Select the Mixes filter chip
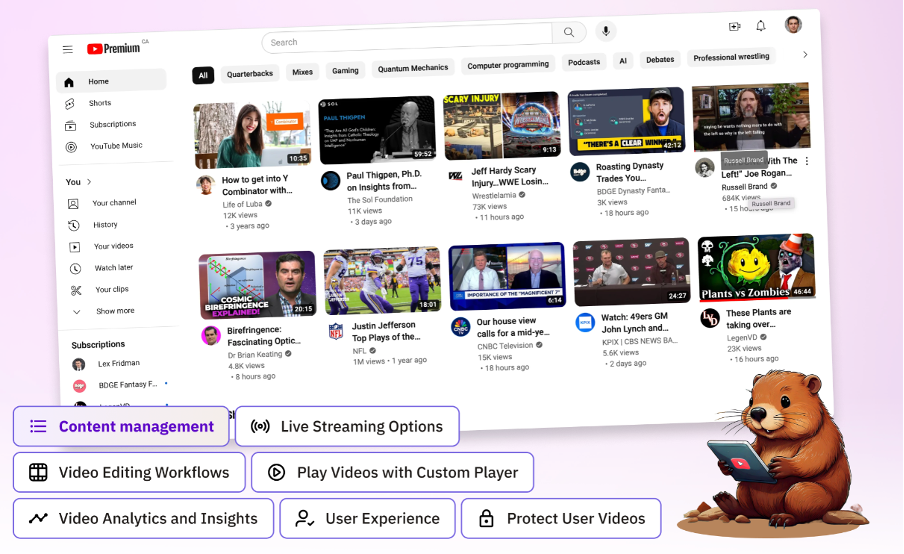 [302, 72]
